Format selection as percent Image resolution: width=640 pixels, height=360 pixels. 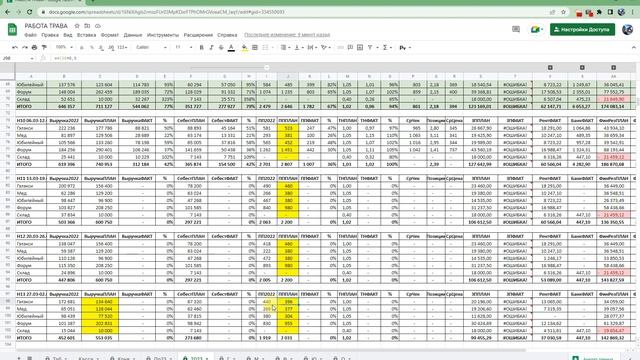[x=91, y=48]
